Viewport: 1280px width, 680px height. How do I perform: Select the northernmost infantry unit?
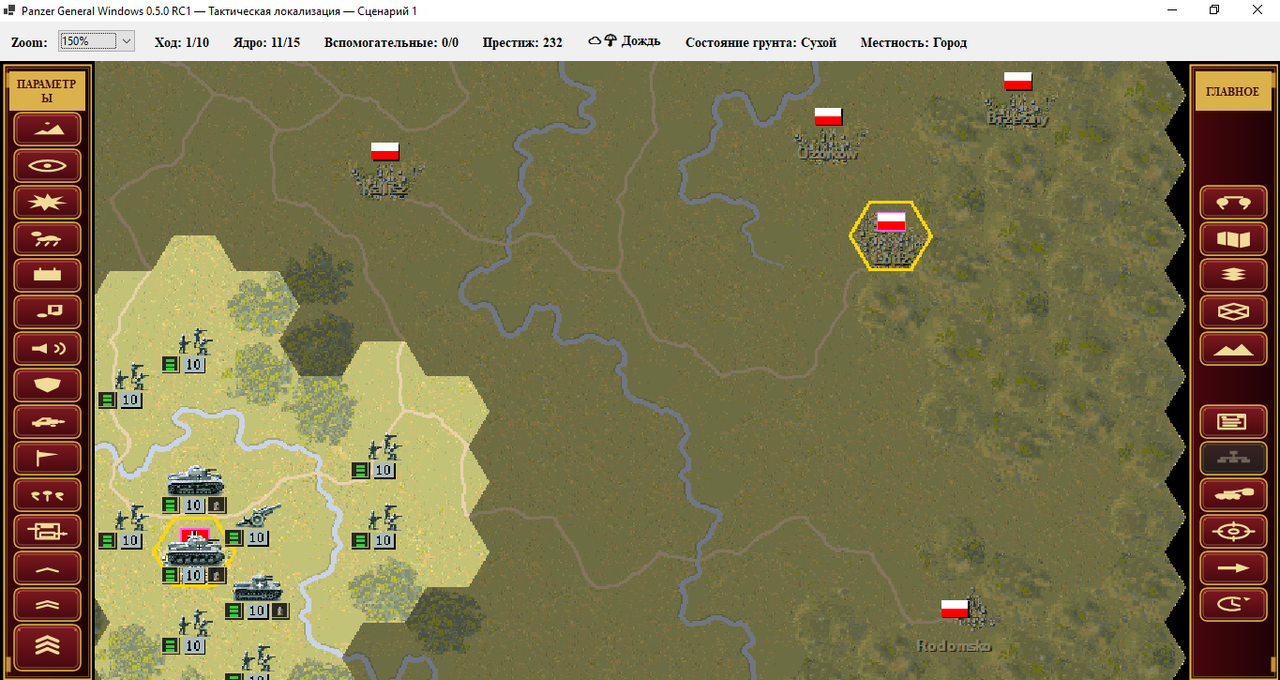tap(196, 343)
